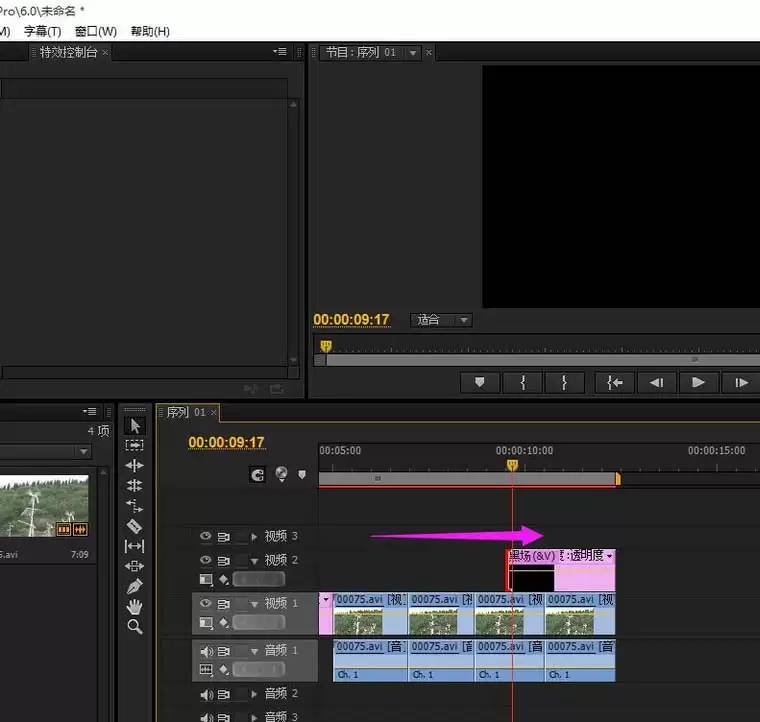Viewport: 760px width, 722px height.
Task: Select the Hand tool
Action: pyautogui.click(x=135, y=606)
